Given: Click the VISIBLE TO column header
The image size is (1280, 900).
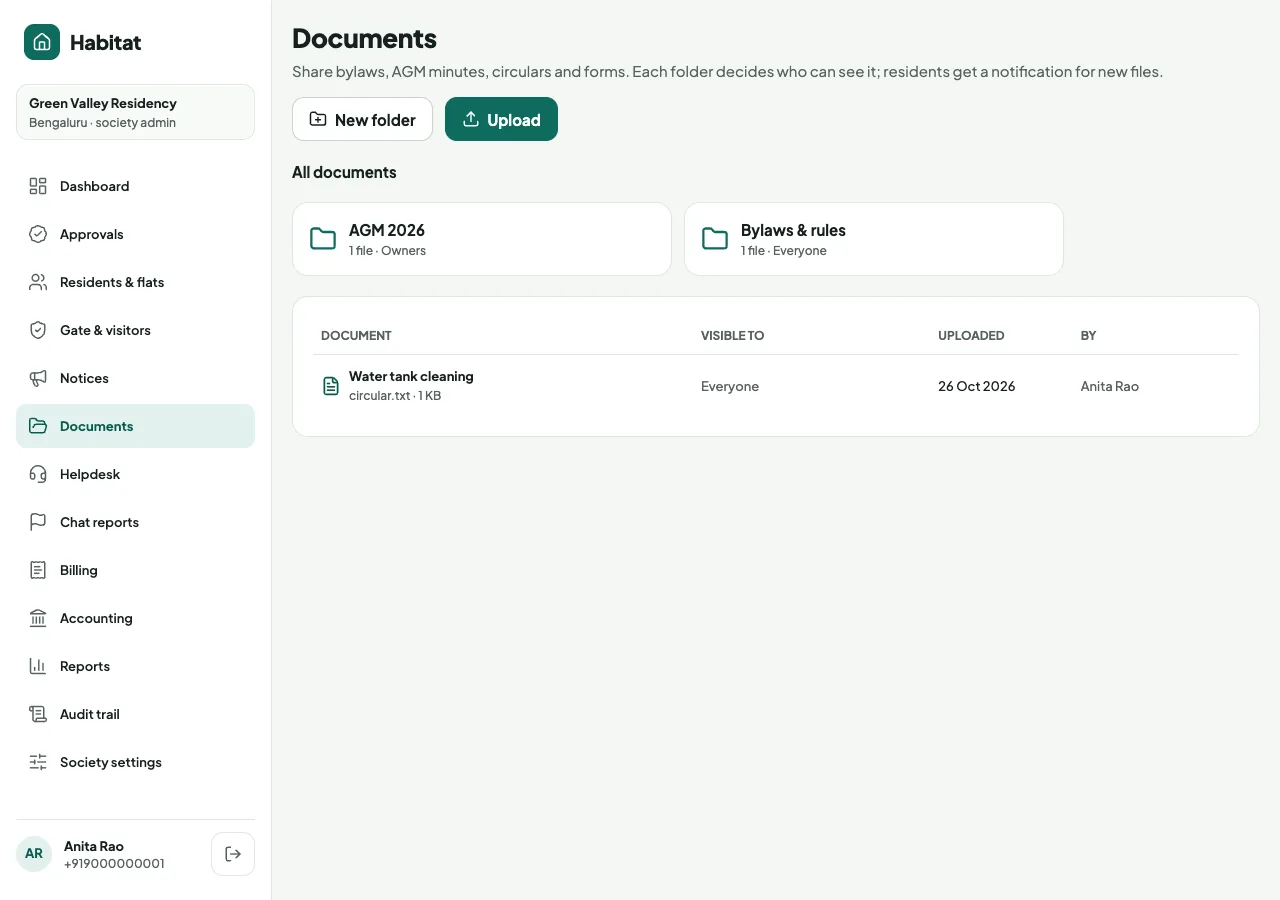Looking at the screenshot, I should tap(732, 336).
